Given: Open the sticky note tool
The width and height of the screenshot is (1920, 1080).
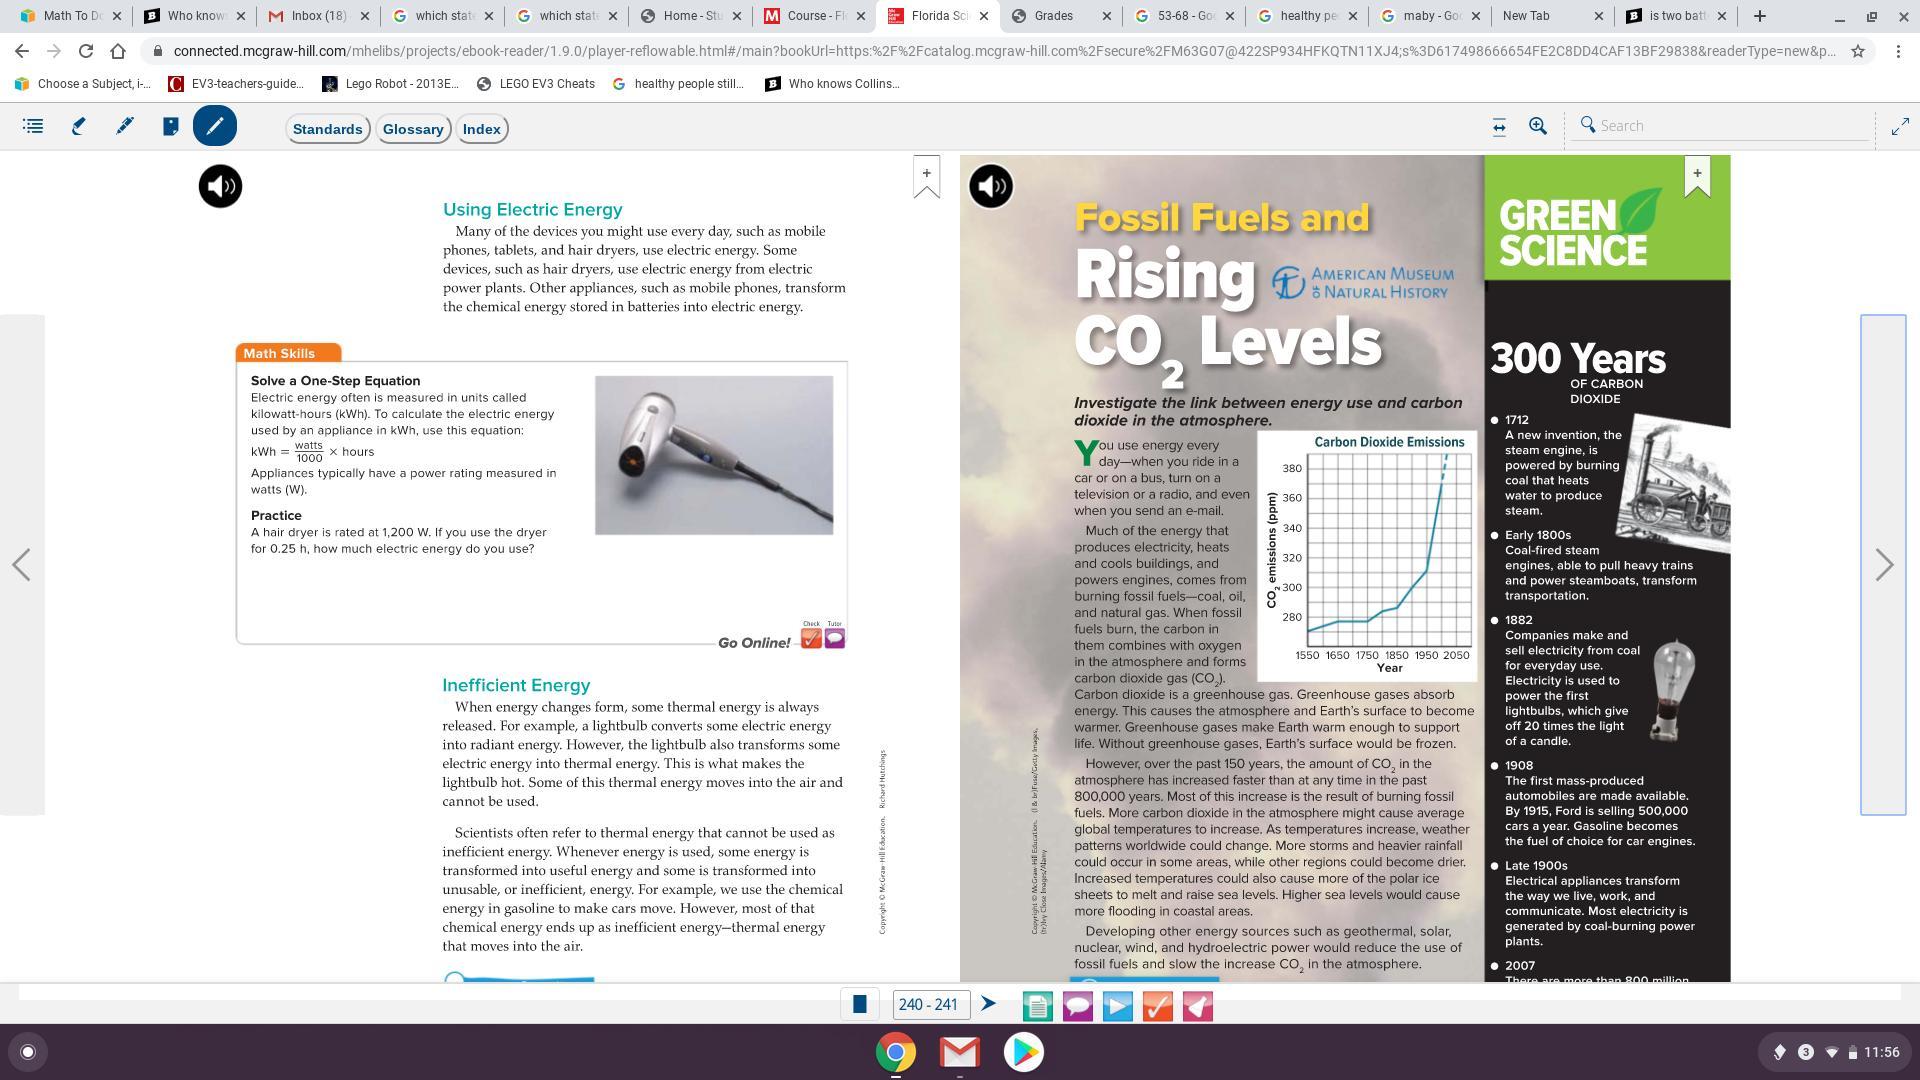Looking at the screenshot, I should [x=170, y=126].
